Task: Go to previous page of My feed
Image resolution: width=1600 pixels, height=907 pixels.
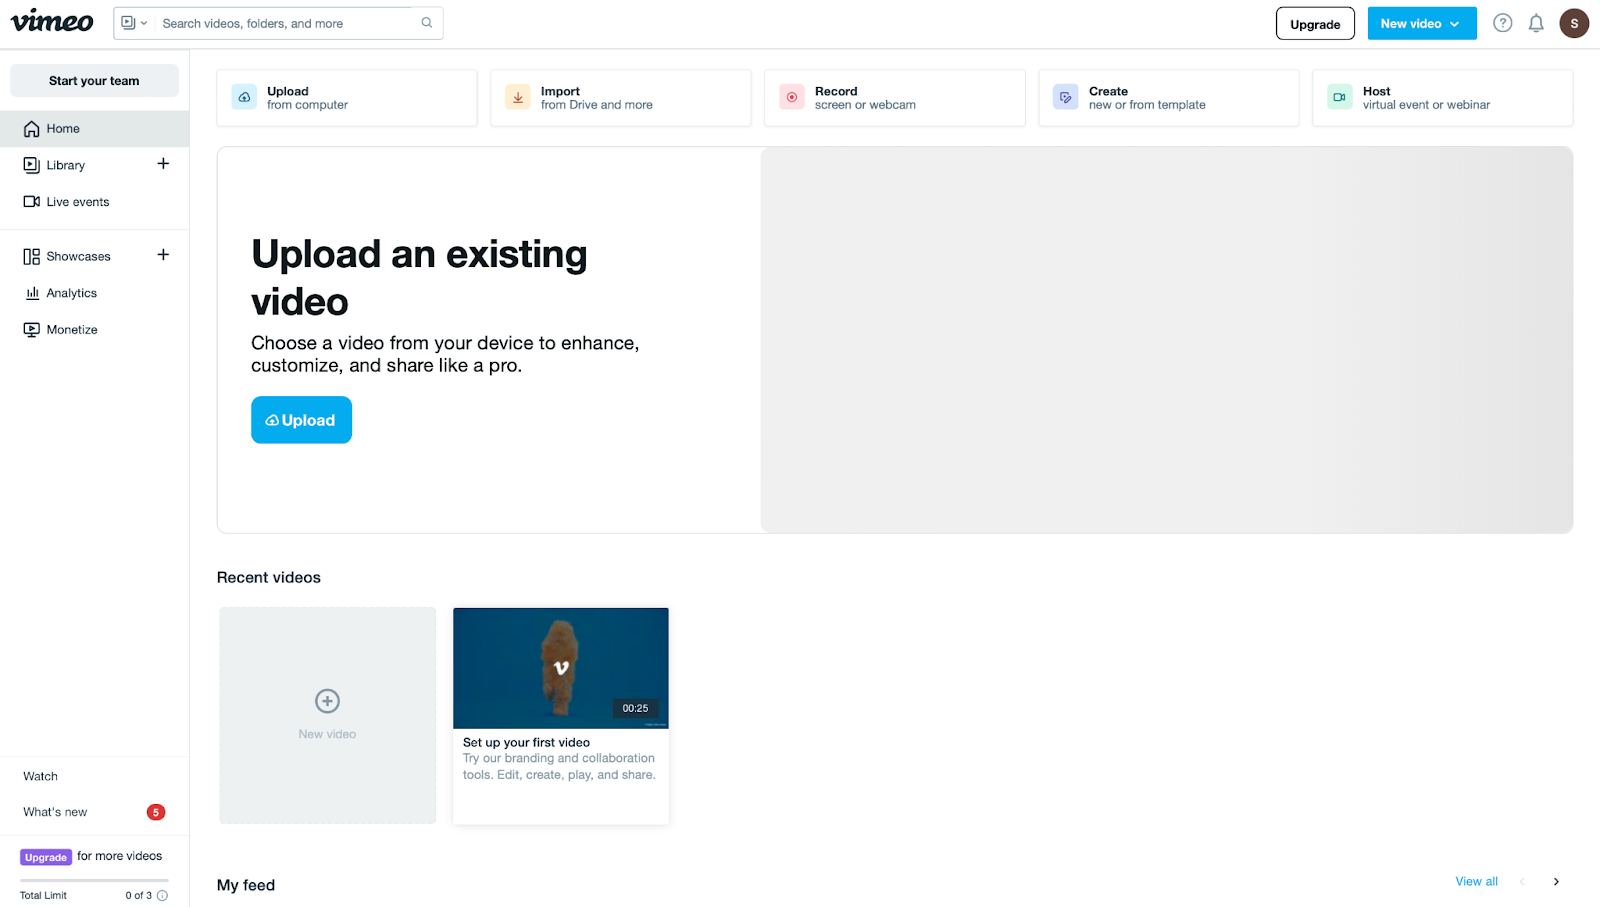Action: coord(1522,882)
